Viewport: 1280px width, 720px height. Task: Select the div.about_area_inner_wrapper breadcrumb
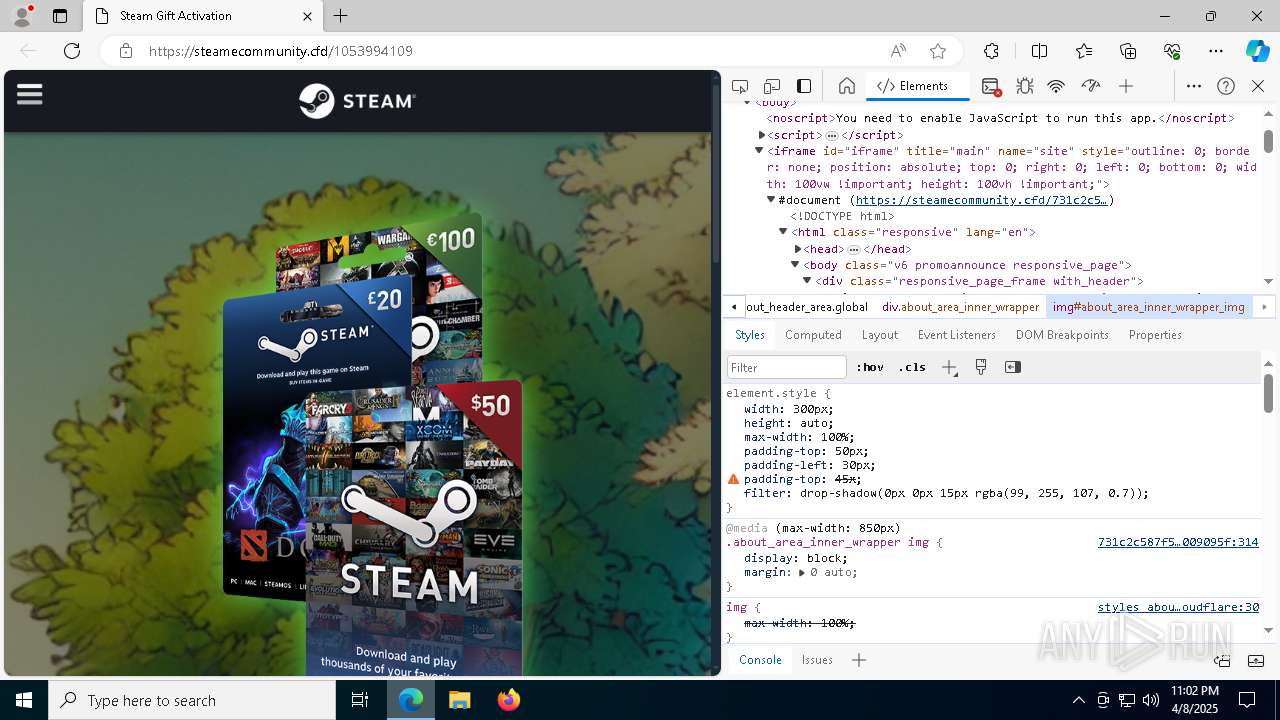[x=960, y=307]
